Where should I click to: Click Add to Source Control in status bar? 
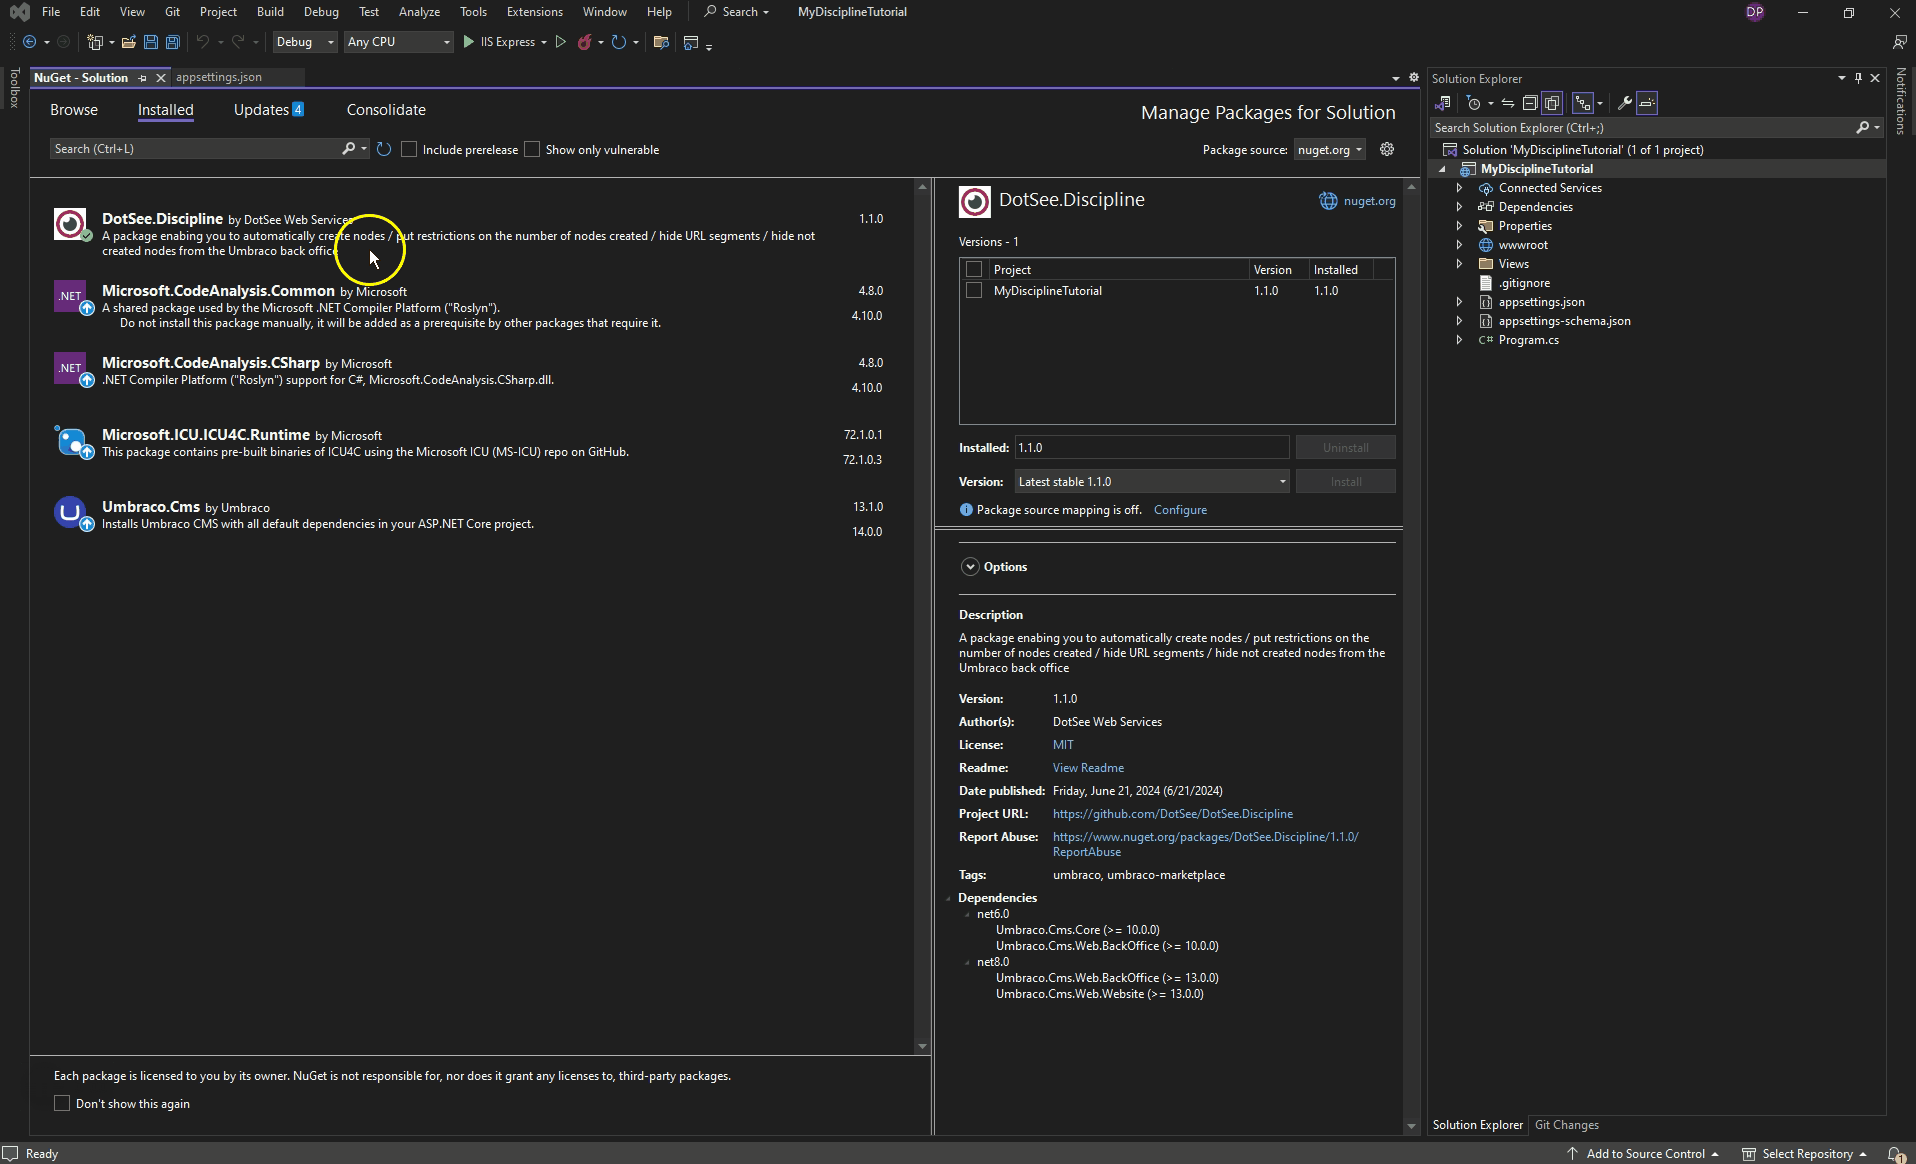(x=1642, y=1153)
